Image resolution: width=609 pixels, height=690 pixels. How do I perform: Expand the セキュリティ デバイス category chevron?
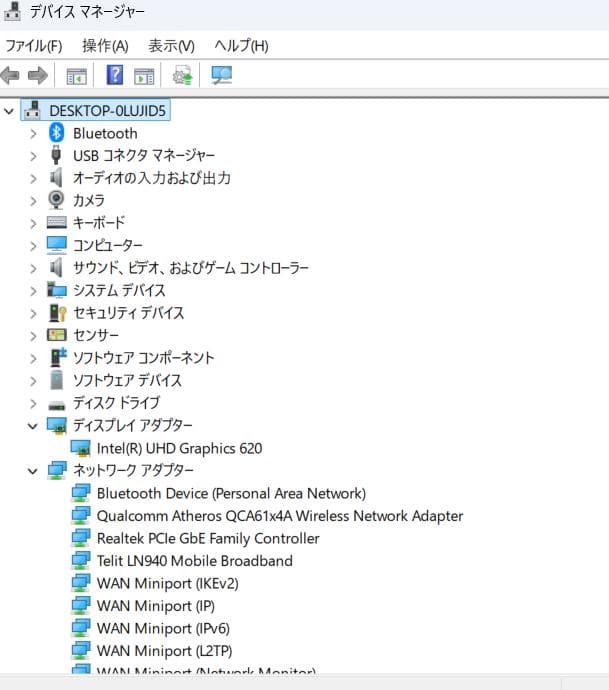(x=33, y=313)
